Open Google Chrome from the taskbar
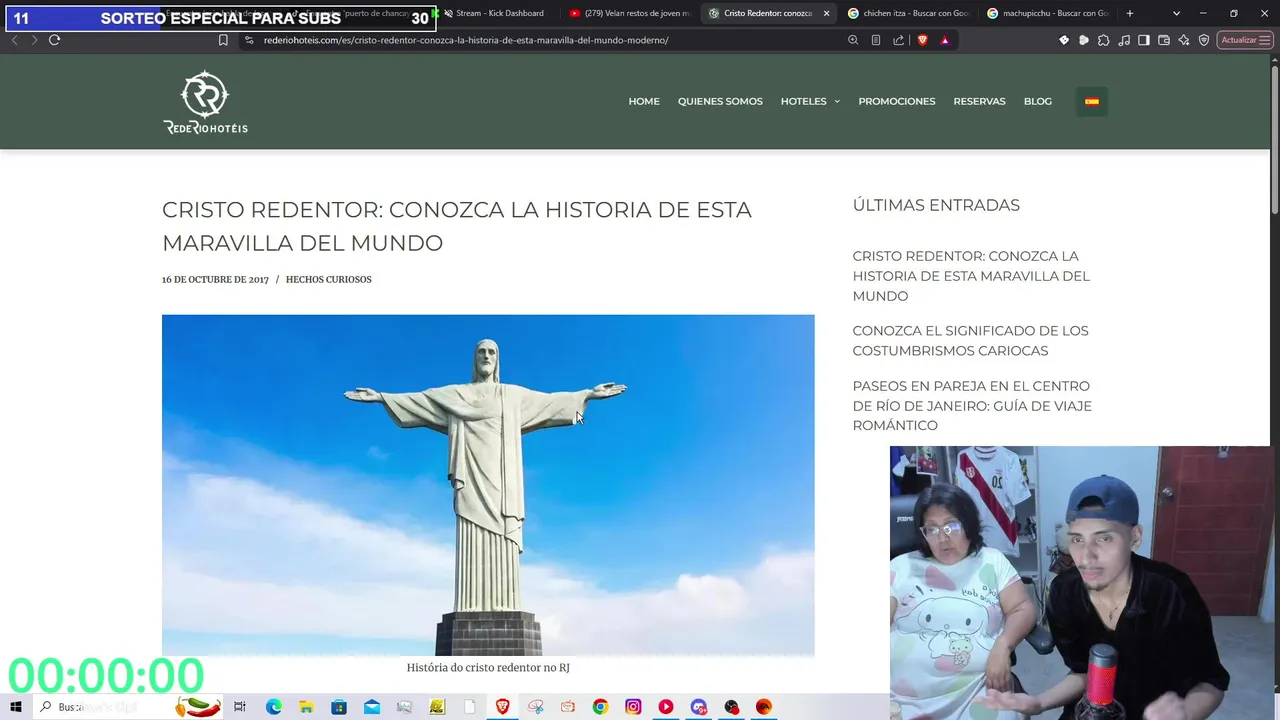Viewport: 1280px width, 720px height. coord(600,707)
